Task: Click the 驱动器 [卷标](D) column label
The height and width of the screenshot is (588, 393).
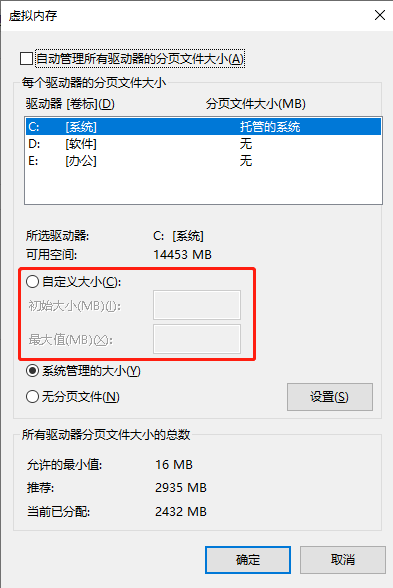Action: click(70, 104)
